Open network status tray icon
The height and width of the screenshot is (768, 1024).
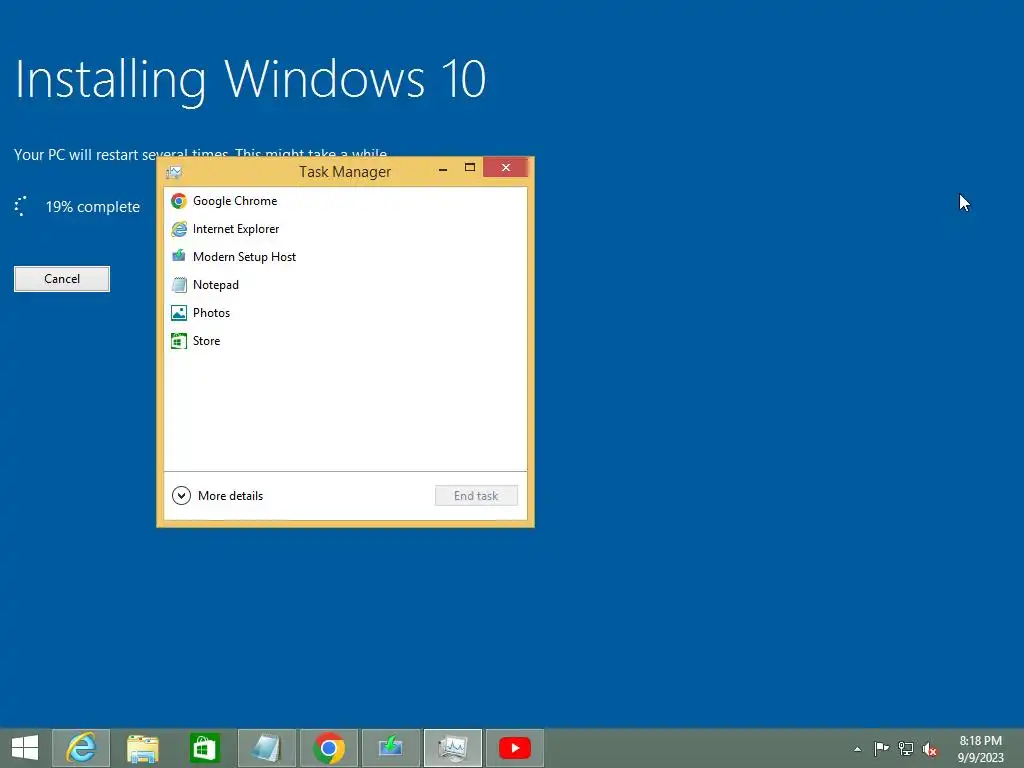tap(906, 749)
